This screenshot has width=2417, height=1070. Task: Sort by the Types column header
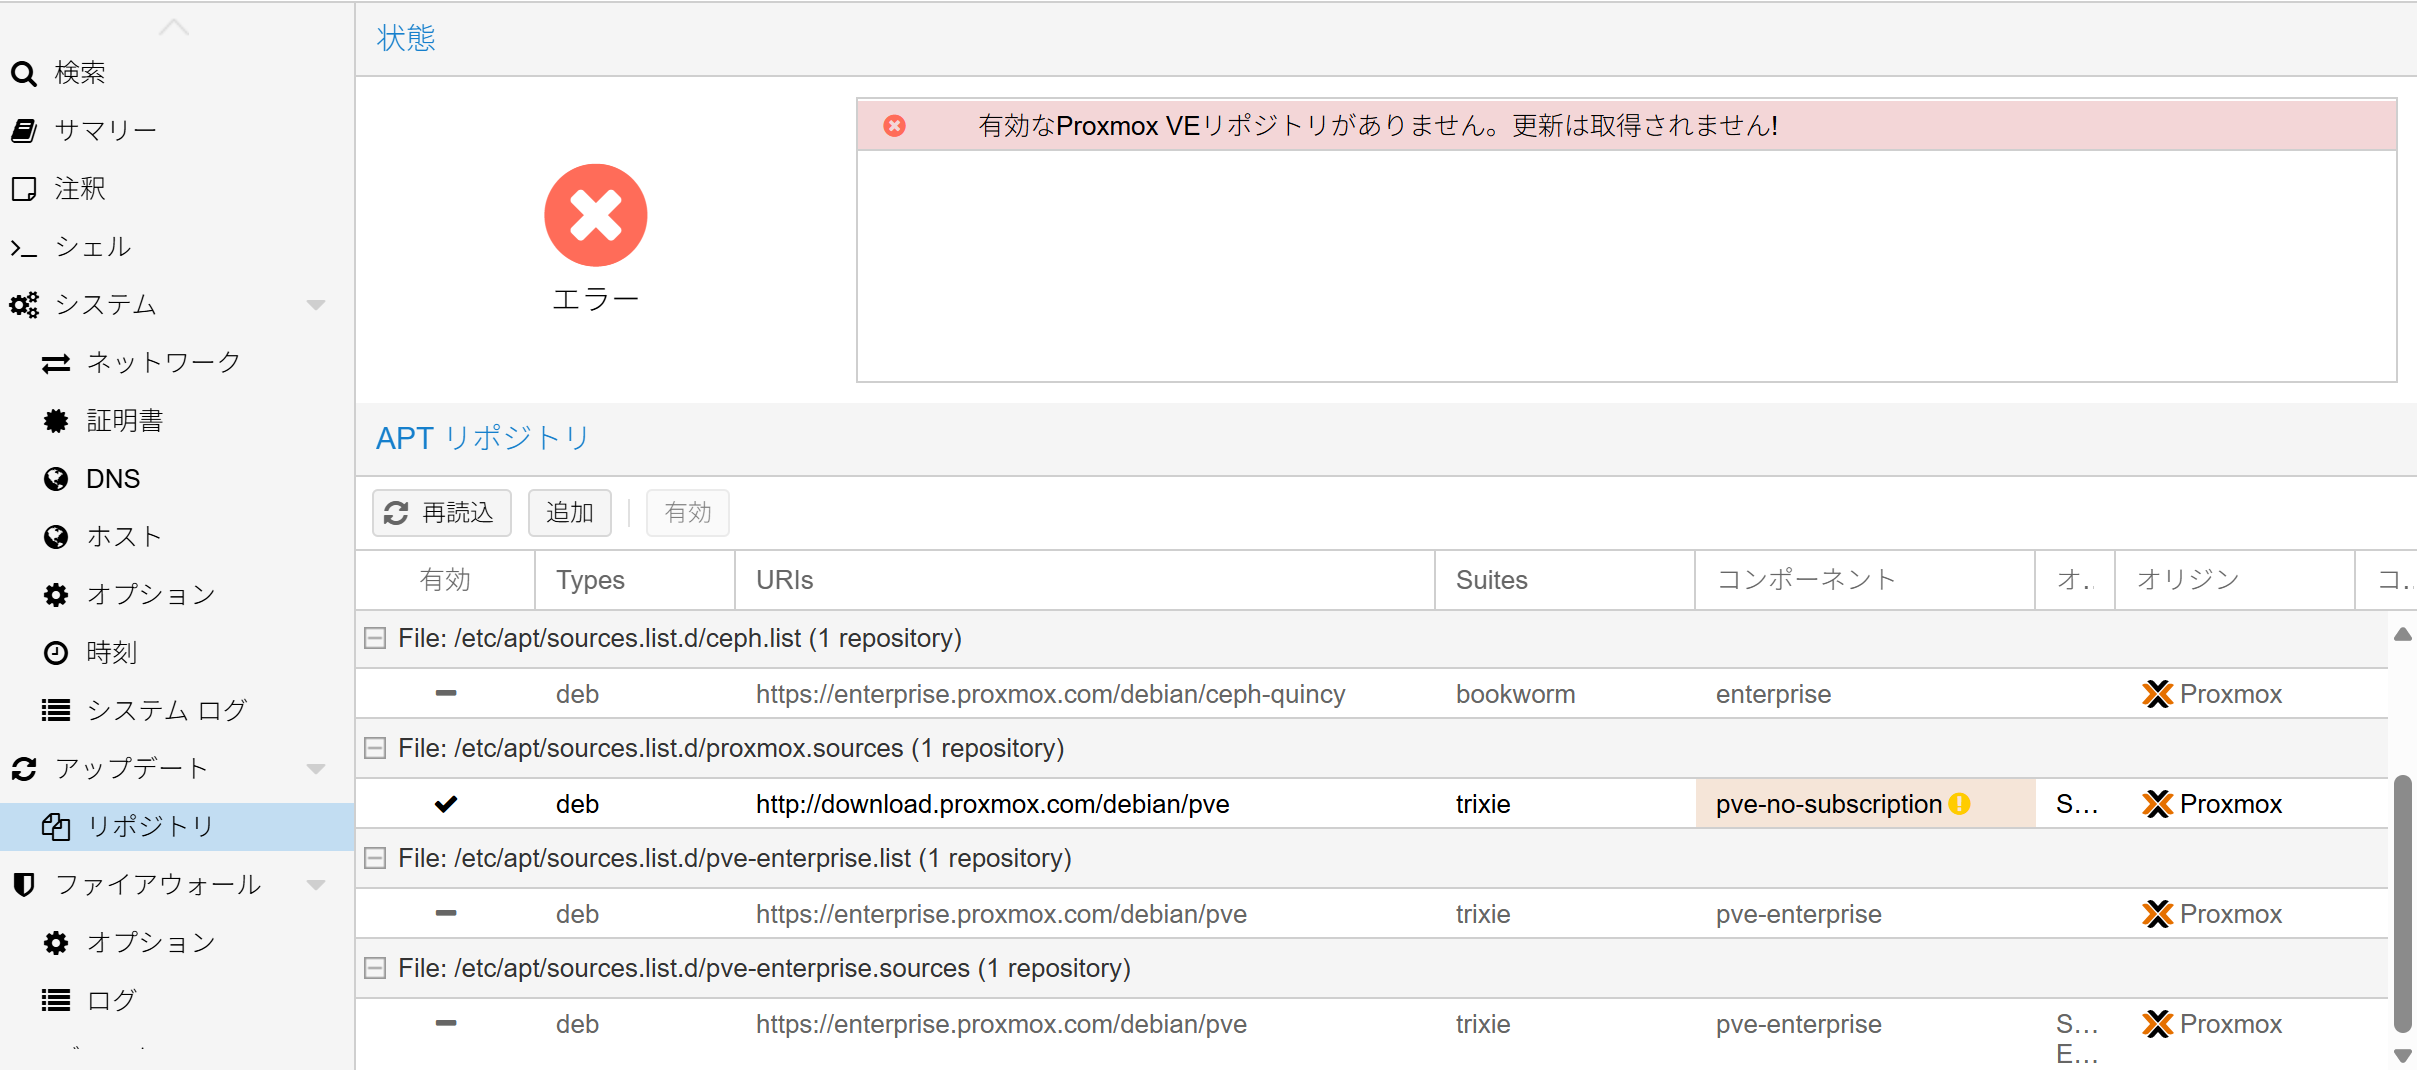635,580
